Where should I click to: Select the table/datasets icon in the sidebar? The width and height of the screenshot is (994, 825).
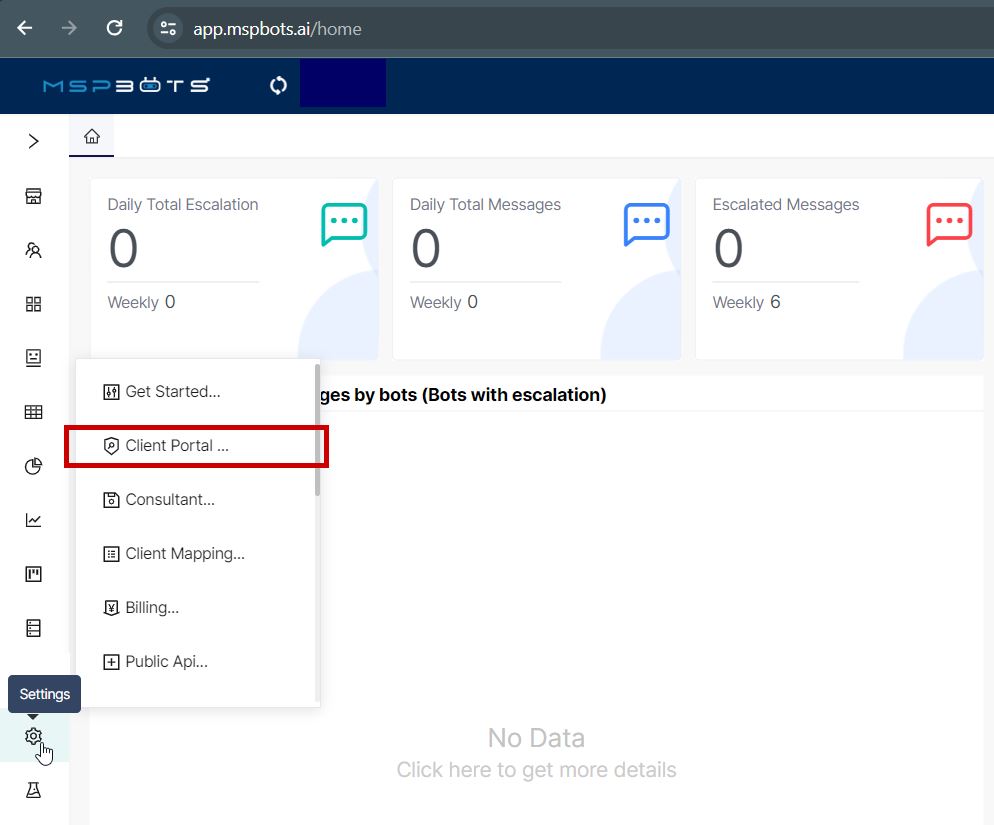coord(34,412)
